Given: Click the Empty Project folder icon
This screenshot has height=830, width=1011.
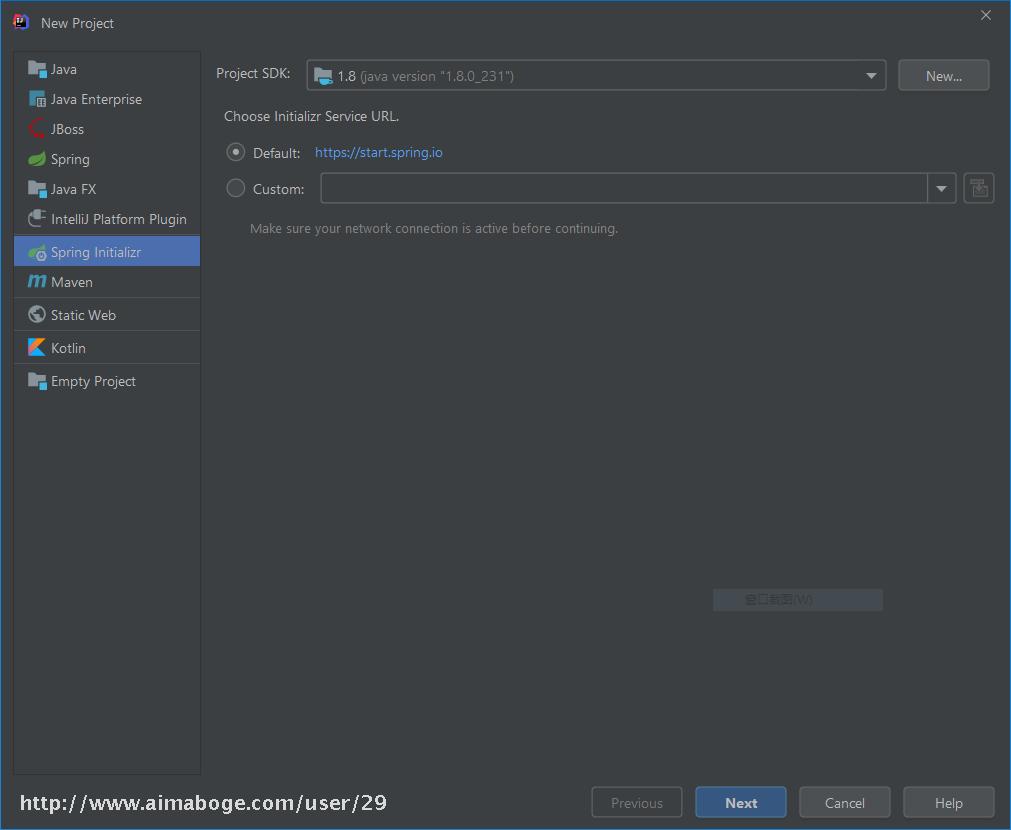Looking at the screenshot, I should click(37, 381).
